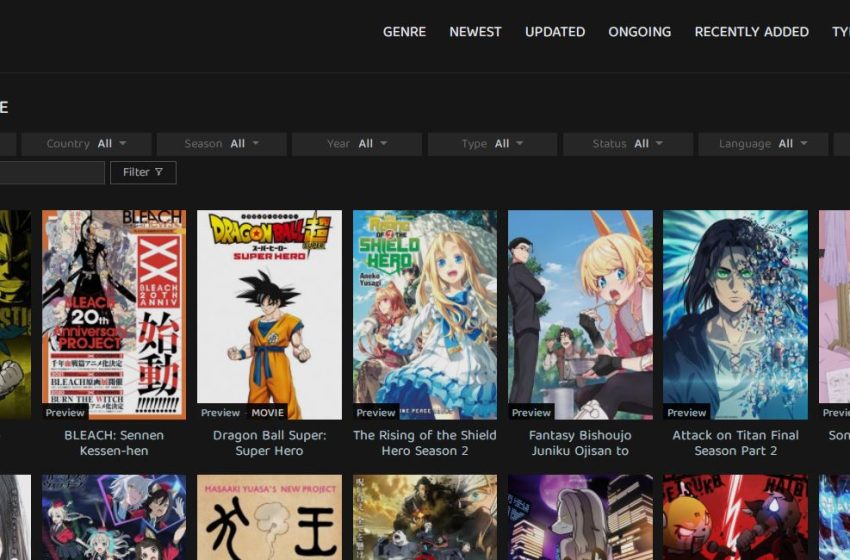Click The Rising of the Shield Hero Season 2 title
Screen dimensions: 850x560
tap(425, 443)
